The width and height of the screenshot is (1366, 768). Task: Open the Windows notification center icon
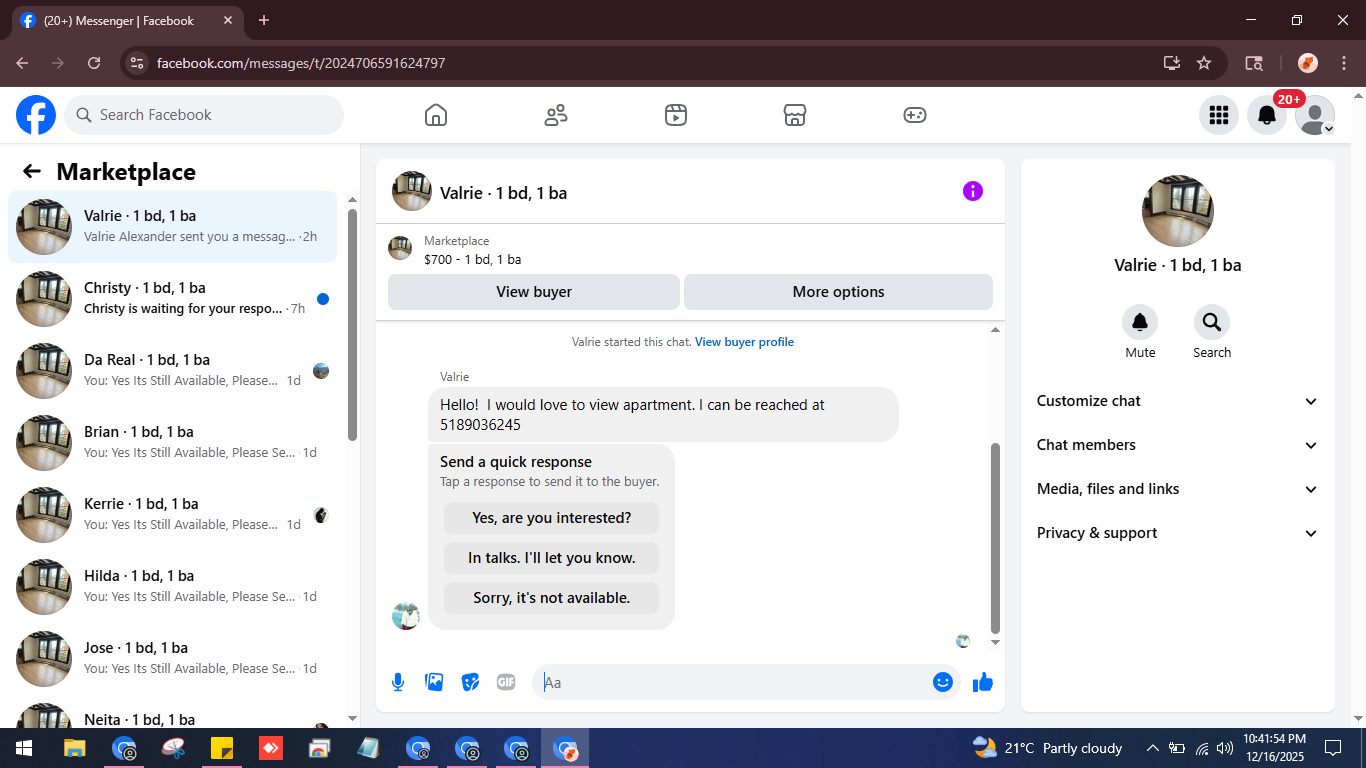[x=1333, y=748]
